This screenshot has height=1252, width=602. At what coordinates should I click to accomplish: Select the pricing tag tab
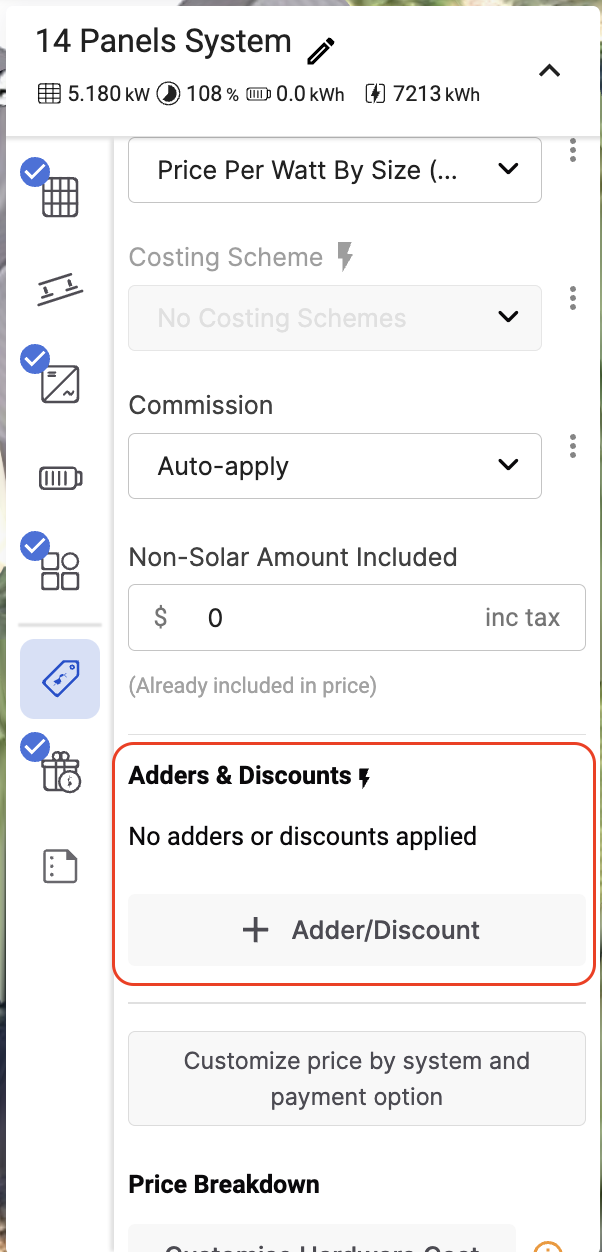60,679
